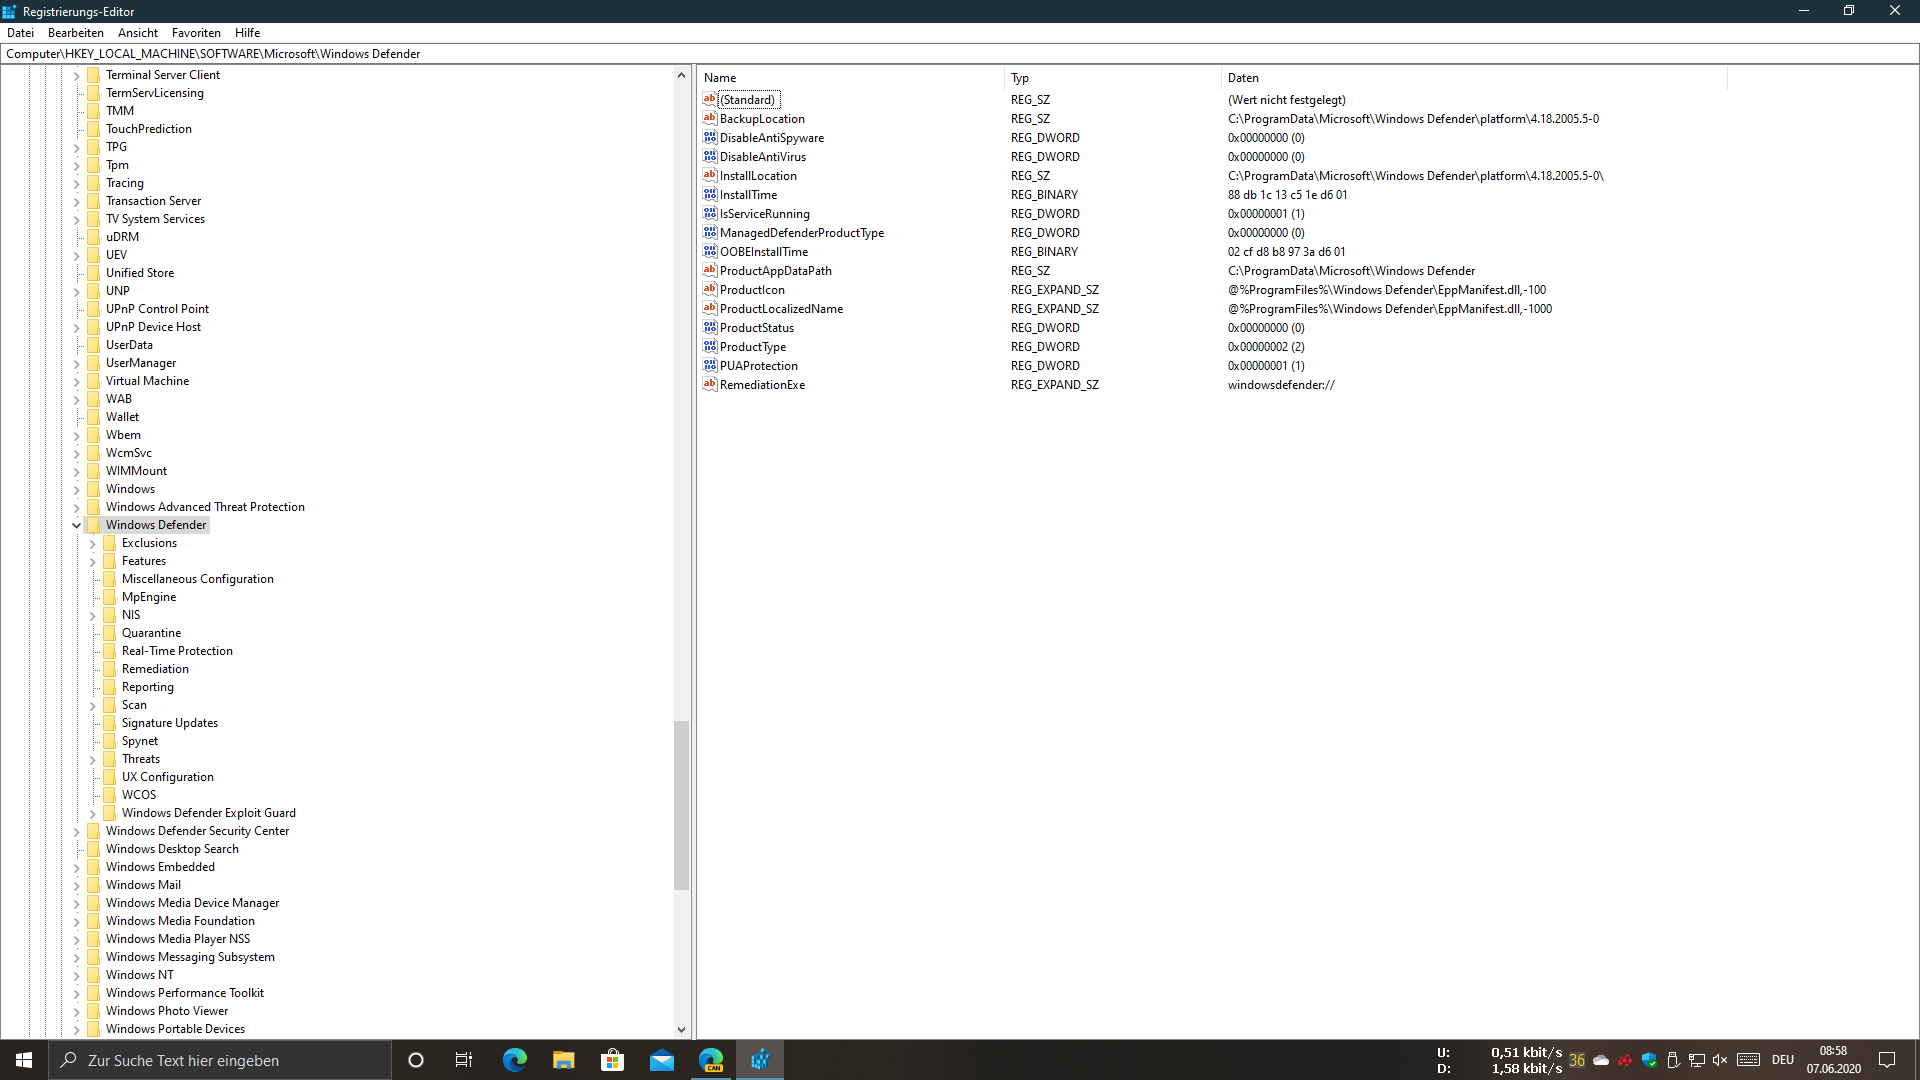Sort values by the Typ column header
This screenshot has width=1920, height=1080.
pos(1113,78)
